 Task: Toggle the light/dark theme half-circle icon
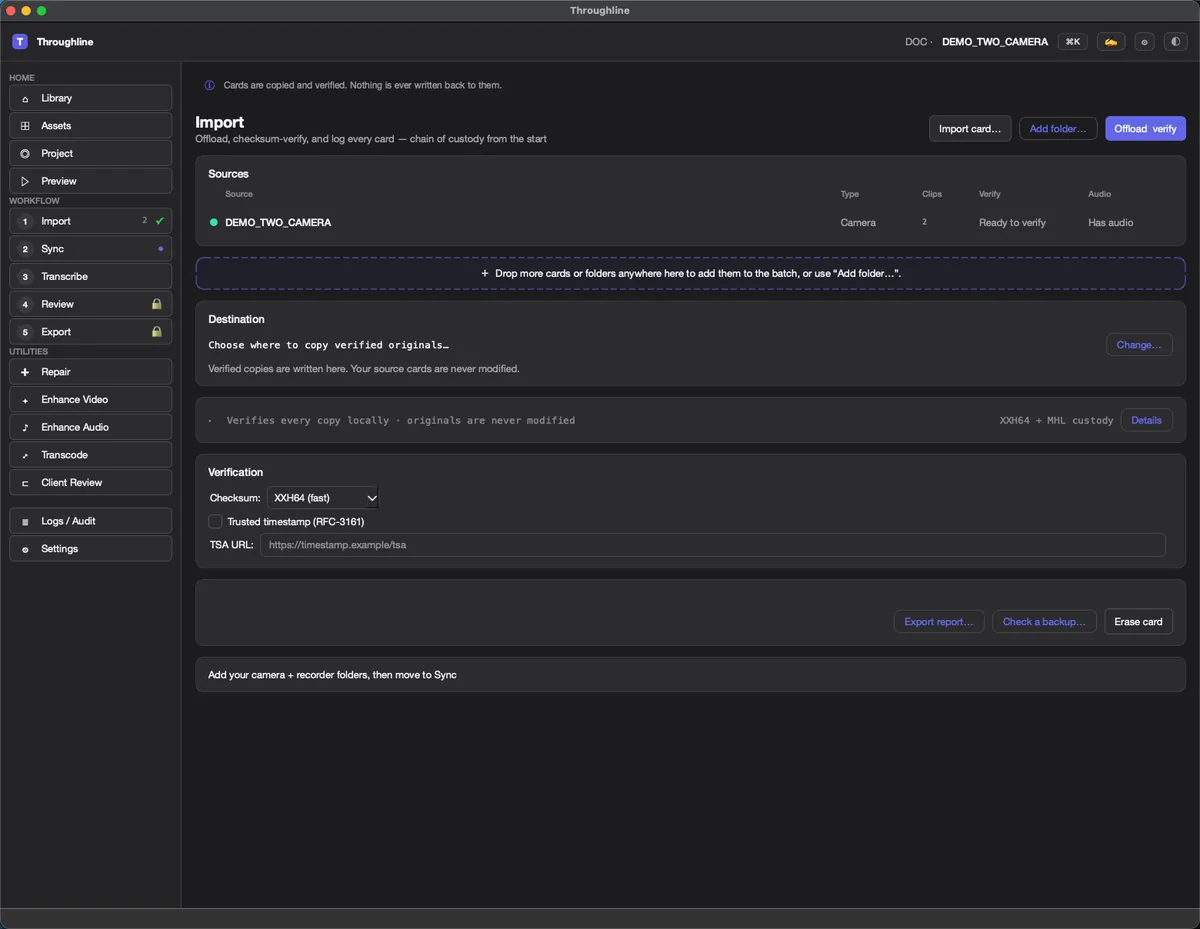[1175, 42]
